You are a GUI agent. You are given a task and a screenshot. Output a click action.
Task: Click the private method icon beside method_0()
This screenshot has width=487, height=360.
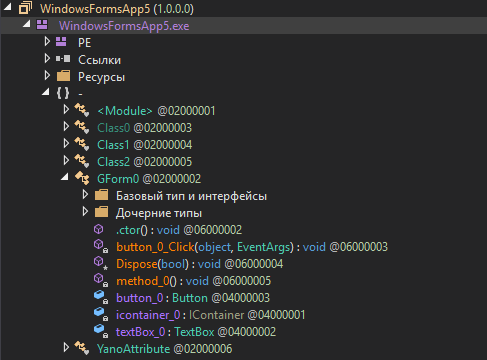[101, 280]
